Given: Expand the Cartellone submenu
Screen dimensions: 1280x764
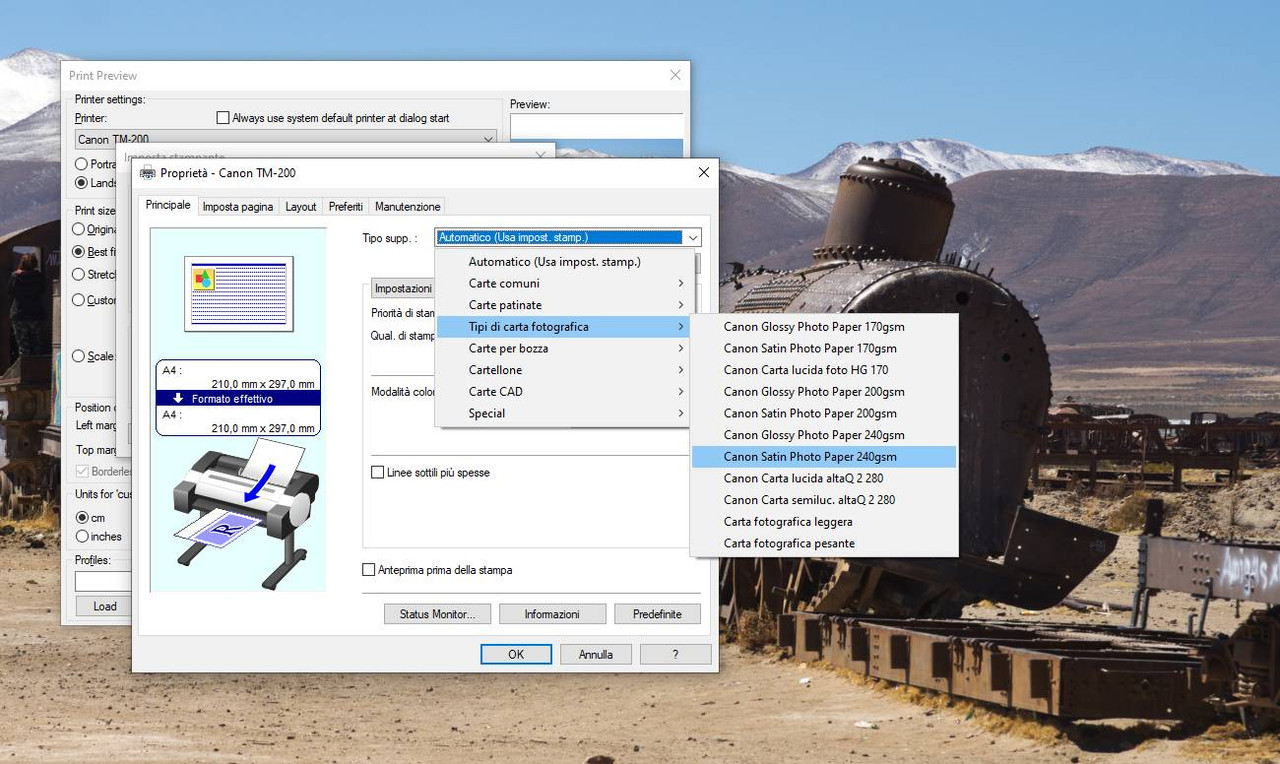Looking at the screenshot, I should (x=566, y=370).
